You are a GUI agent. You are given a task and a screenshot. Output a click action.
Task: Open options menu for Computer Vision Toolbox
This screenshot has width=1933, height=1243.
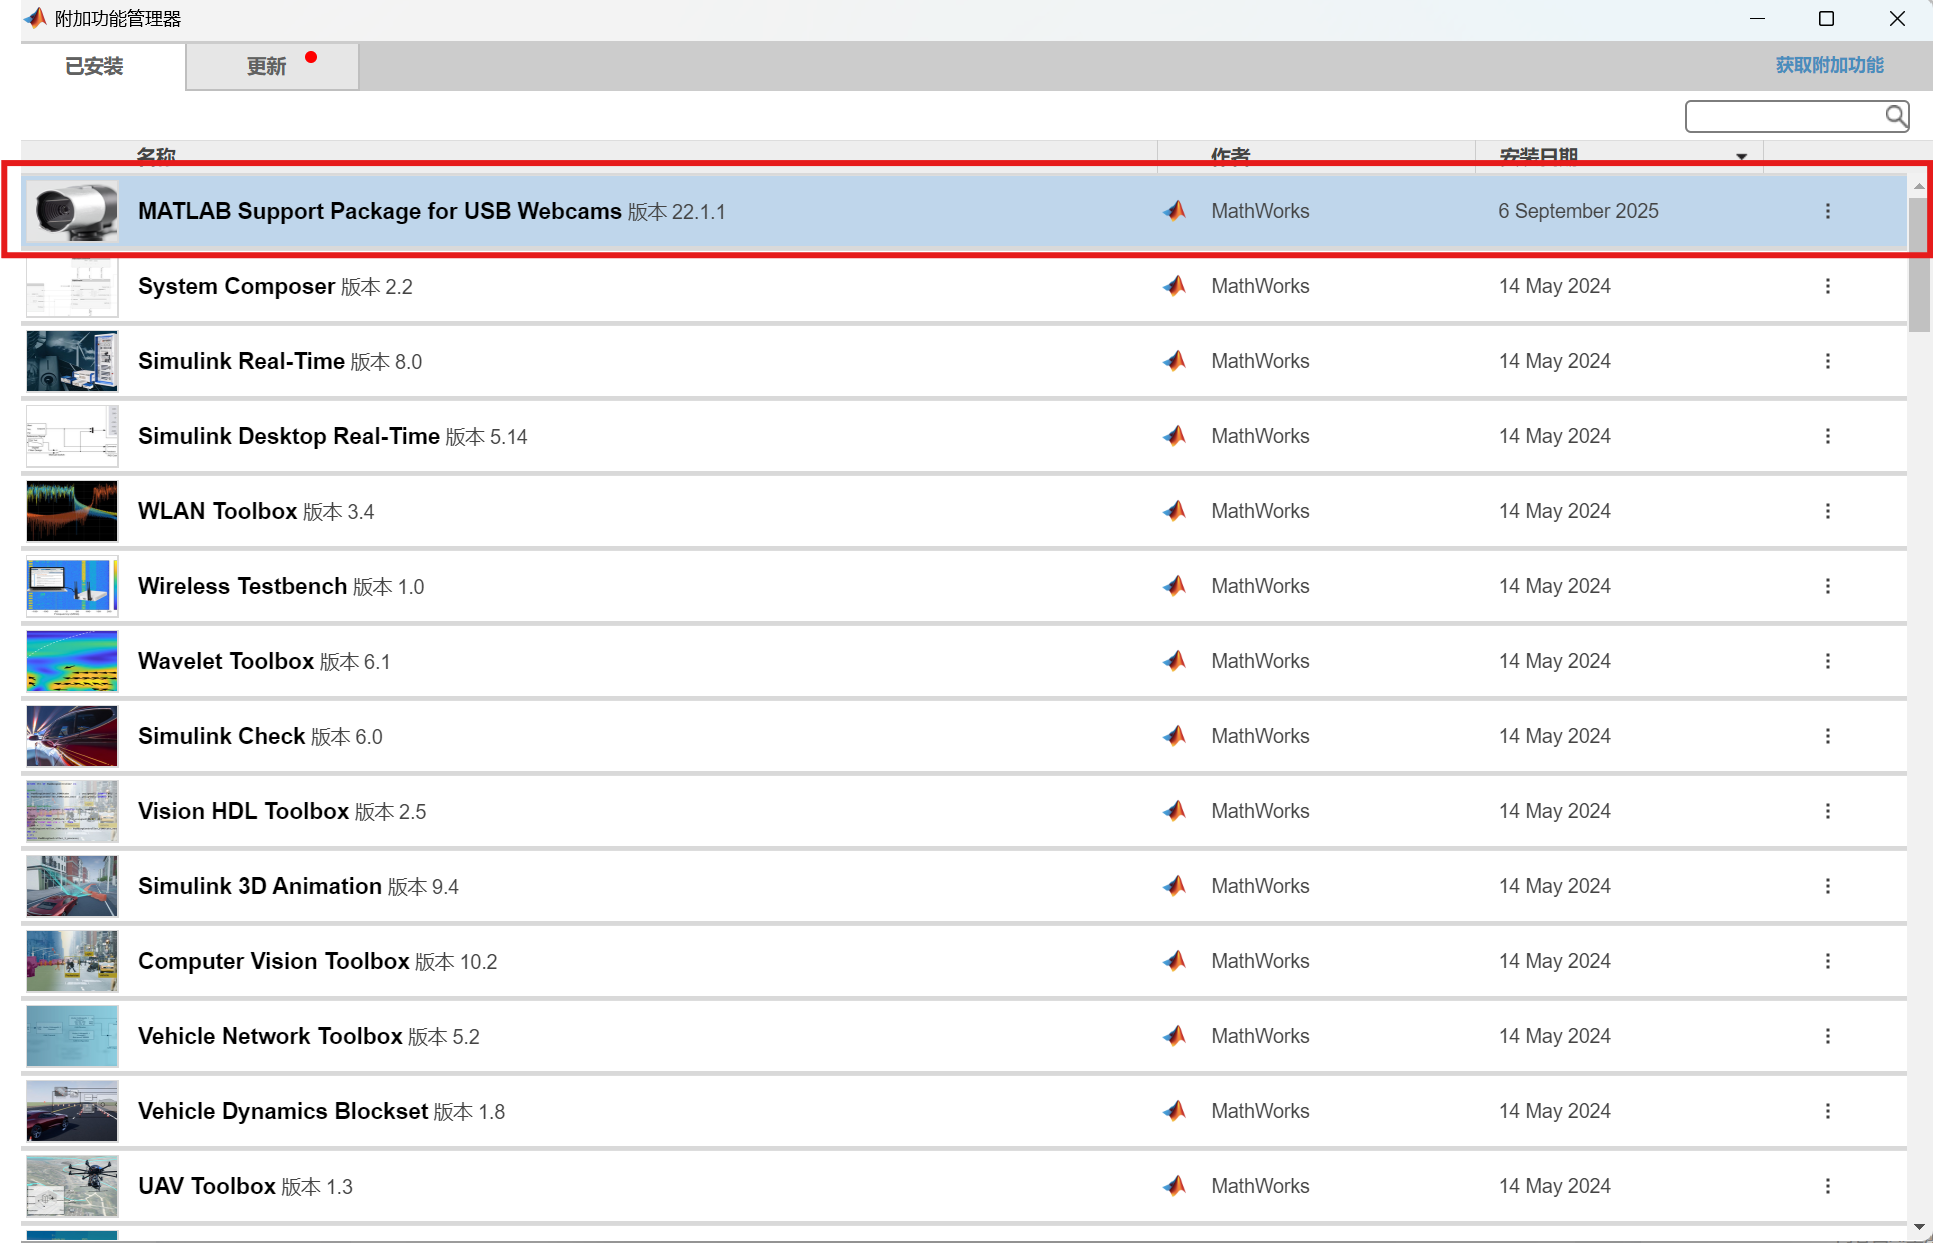coord(1827,961)
